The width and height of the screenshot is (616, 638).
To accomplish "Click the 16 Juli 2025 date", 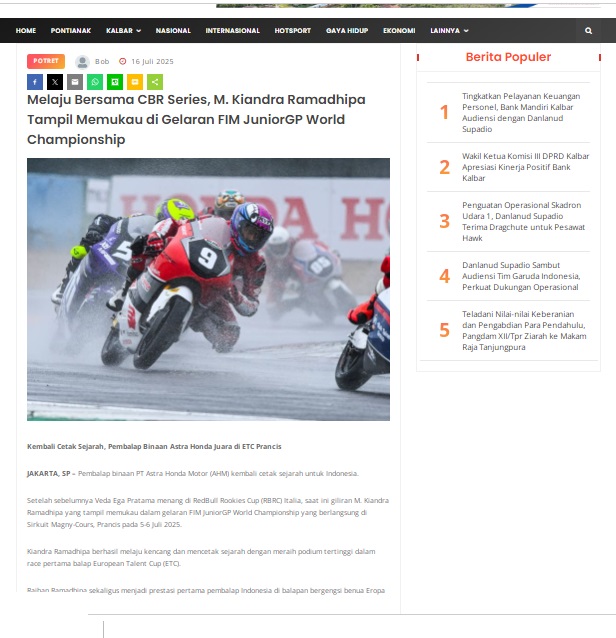I will [152, 61].
